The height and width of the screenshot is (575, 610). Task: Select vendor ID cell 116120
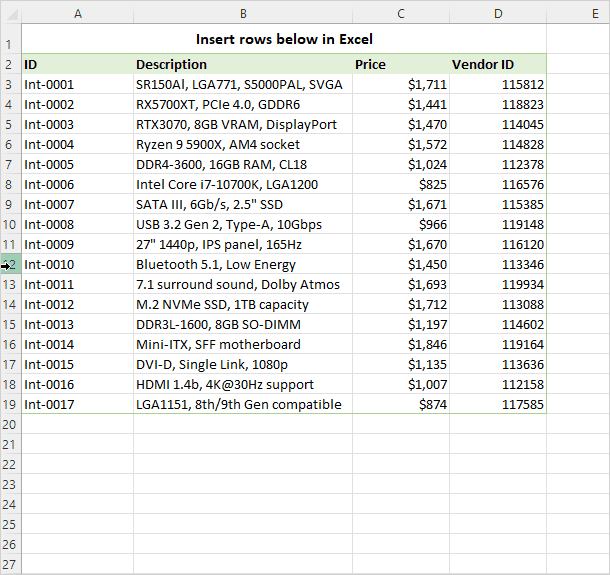pos(498,244)
